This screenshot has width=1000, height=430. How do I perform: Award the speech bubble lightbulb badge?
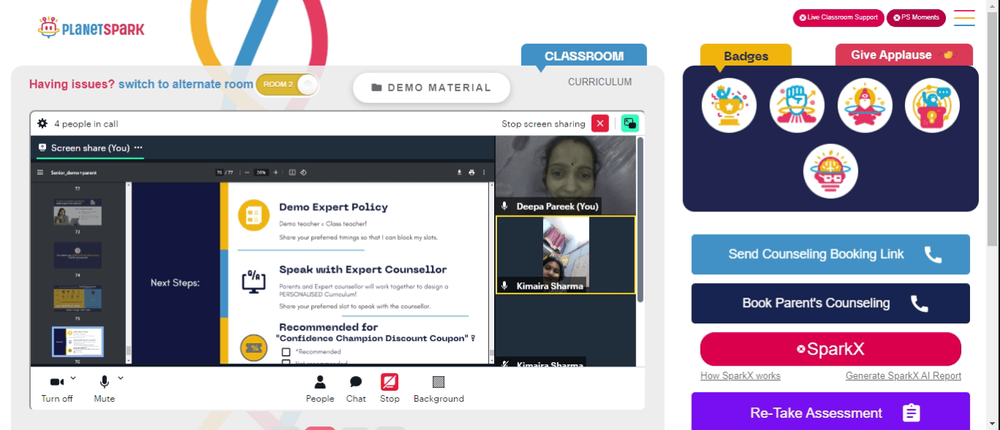(x=932, y=105)
